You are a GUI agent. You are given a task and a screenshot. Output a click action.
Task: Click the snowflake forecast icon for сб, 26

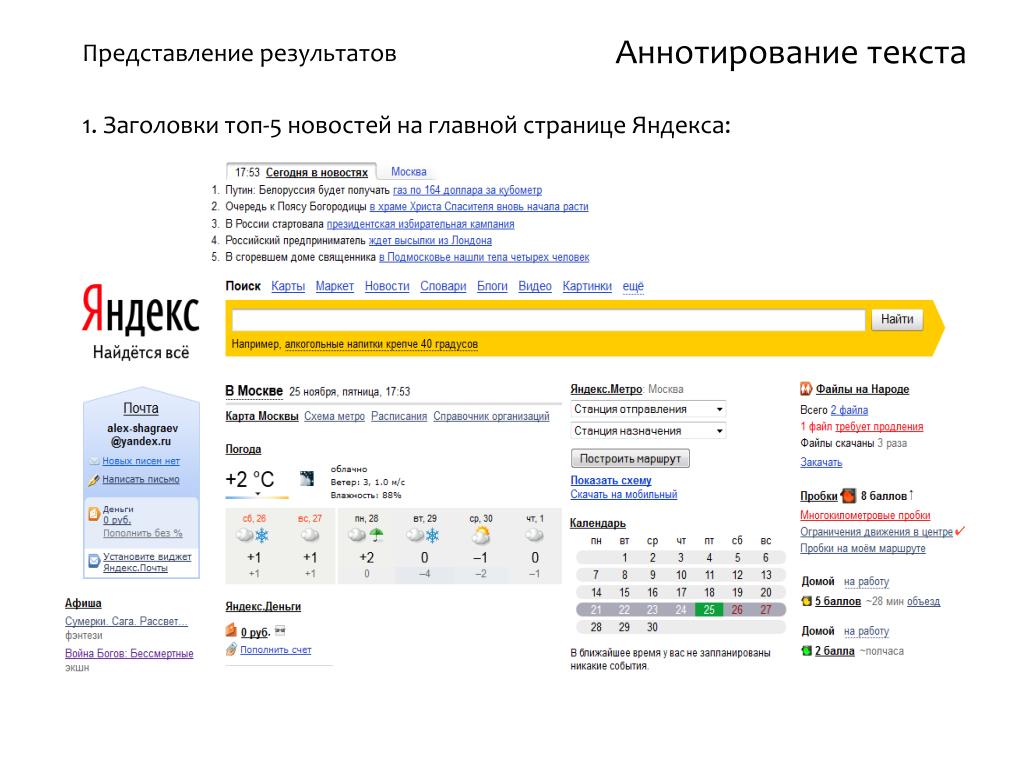point(262,536)
